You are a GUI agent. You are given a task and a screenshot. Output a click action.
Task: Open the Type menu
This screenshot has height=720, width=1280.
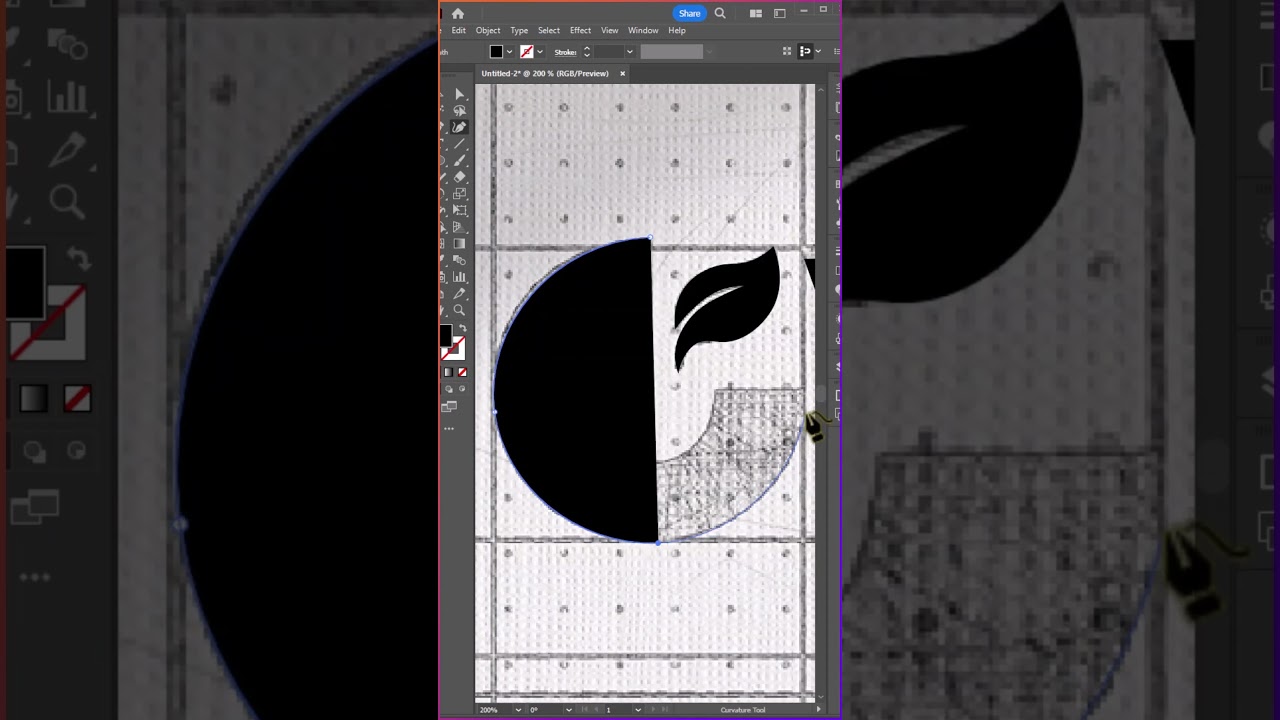[x=519, y=31]
